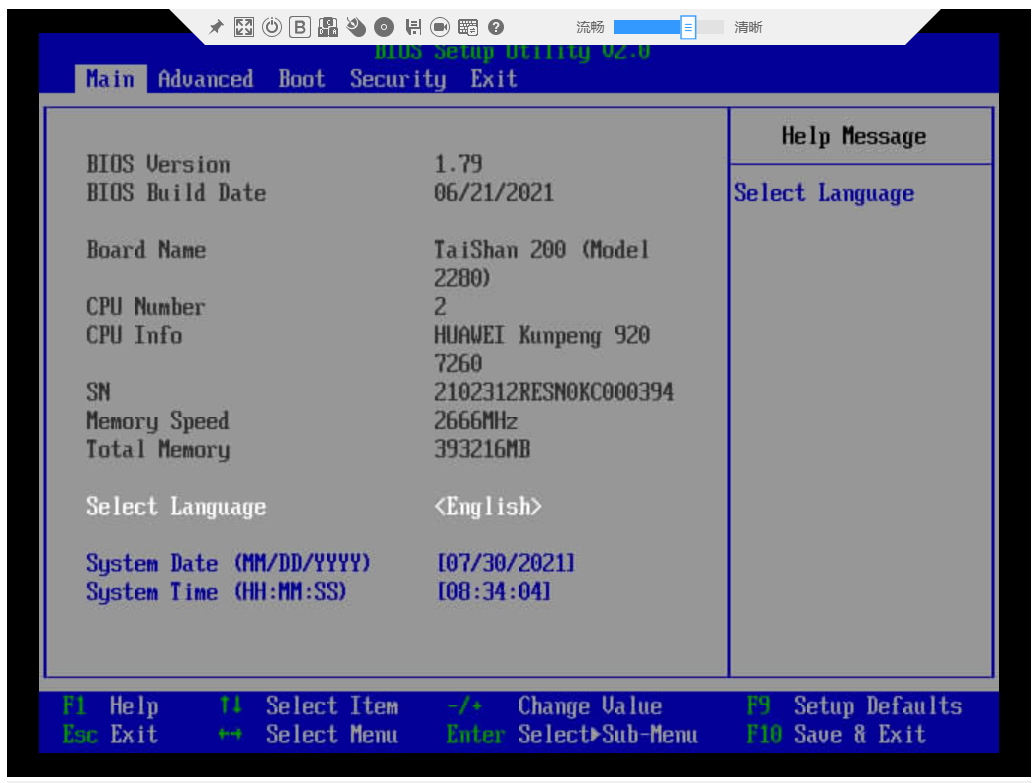
Task: Click the F9 Setup Defaults hint
Action: click(854, 706)
